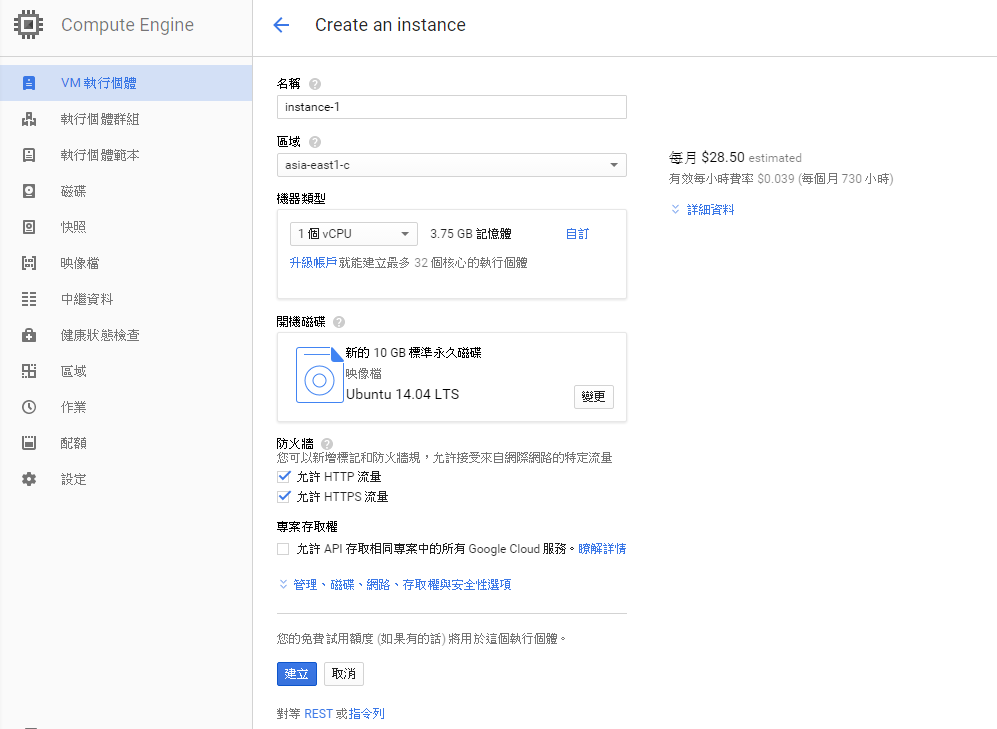The height and width of the screenshot is (729, 997).
Task: Click the 執行個體群組 sidebar icon
Action: [29, 119]
